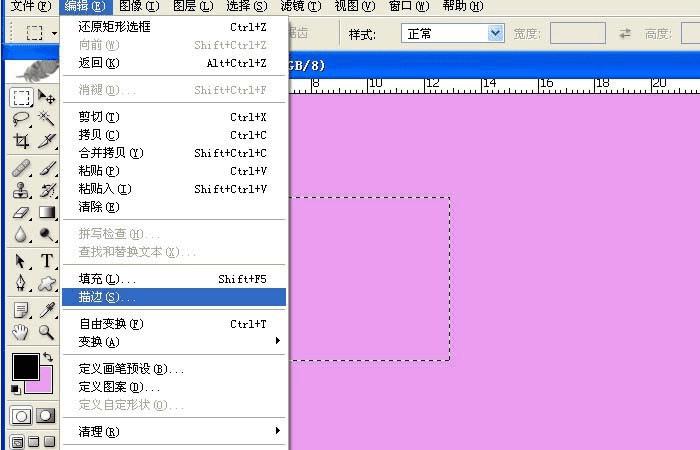Select the Gradient tool
The image size is (700, 450).
click(46, 212)
